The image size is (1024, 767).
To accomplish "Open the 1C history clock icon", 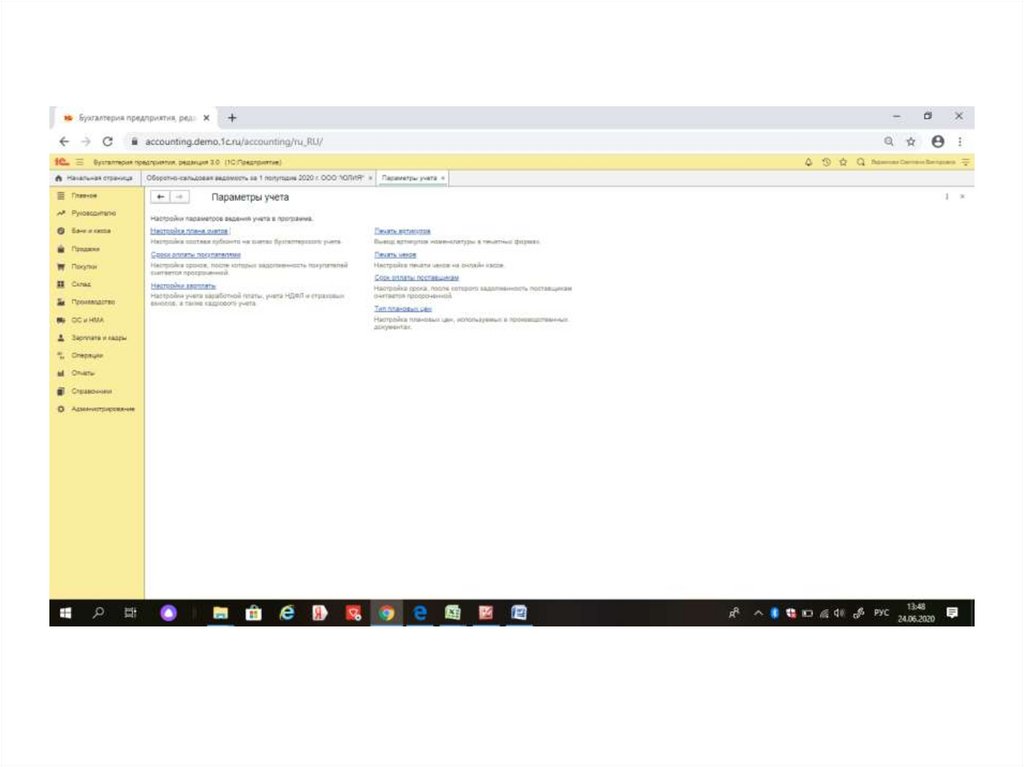I will (826, 162).
